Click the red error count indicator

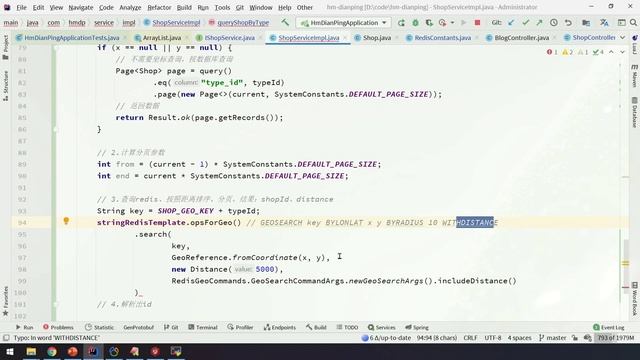tap(552, 52)
